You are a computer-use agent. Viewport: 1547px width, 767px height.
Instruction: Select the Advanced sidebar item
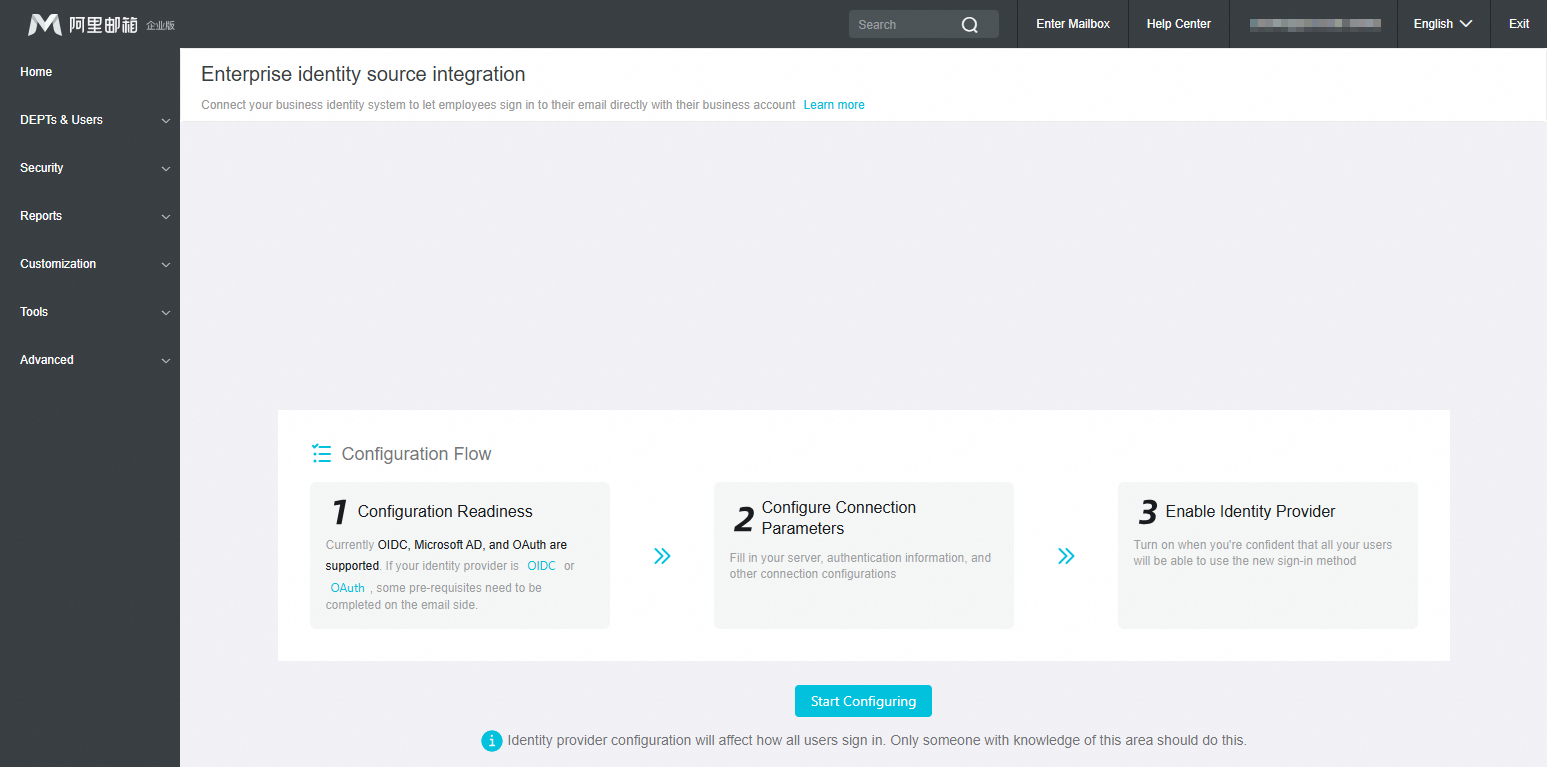coord(47,360)
